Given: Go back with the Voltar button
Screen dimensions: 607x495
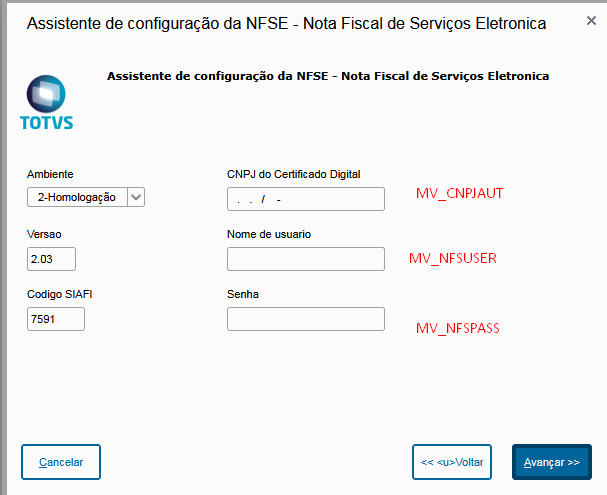Looking at the screenshot, I should [x=452, y=462].
